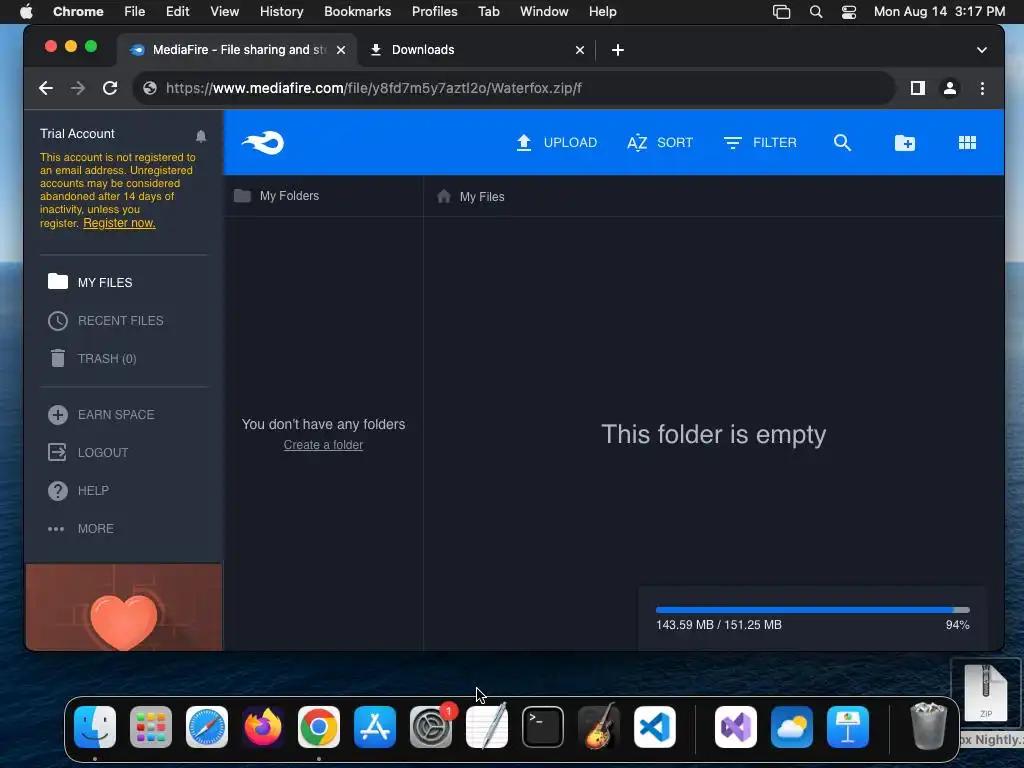Click the date and time in menu bar
This screenshot has width=1024, height=768.
tap(939, 11)
